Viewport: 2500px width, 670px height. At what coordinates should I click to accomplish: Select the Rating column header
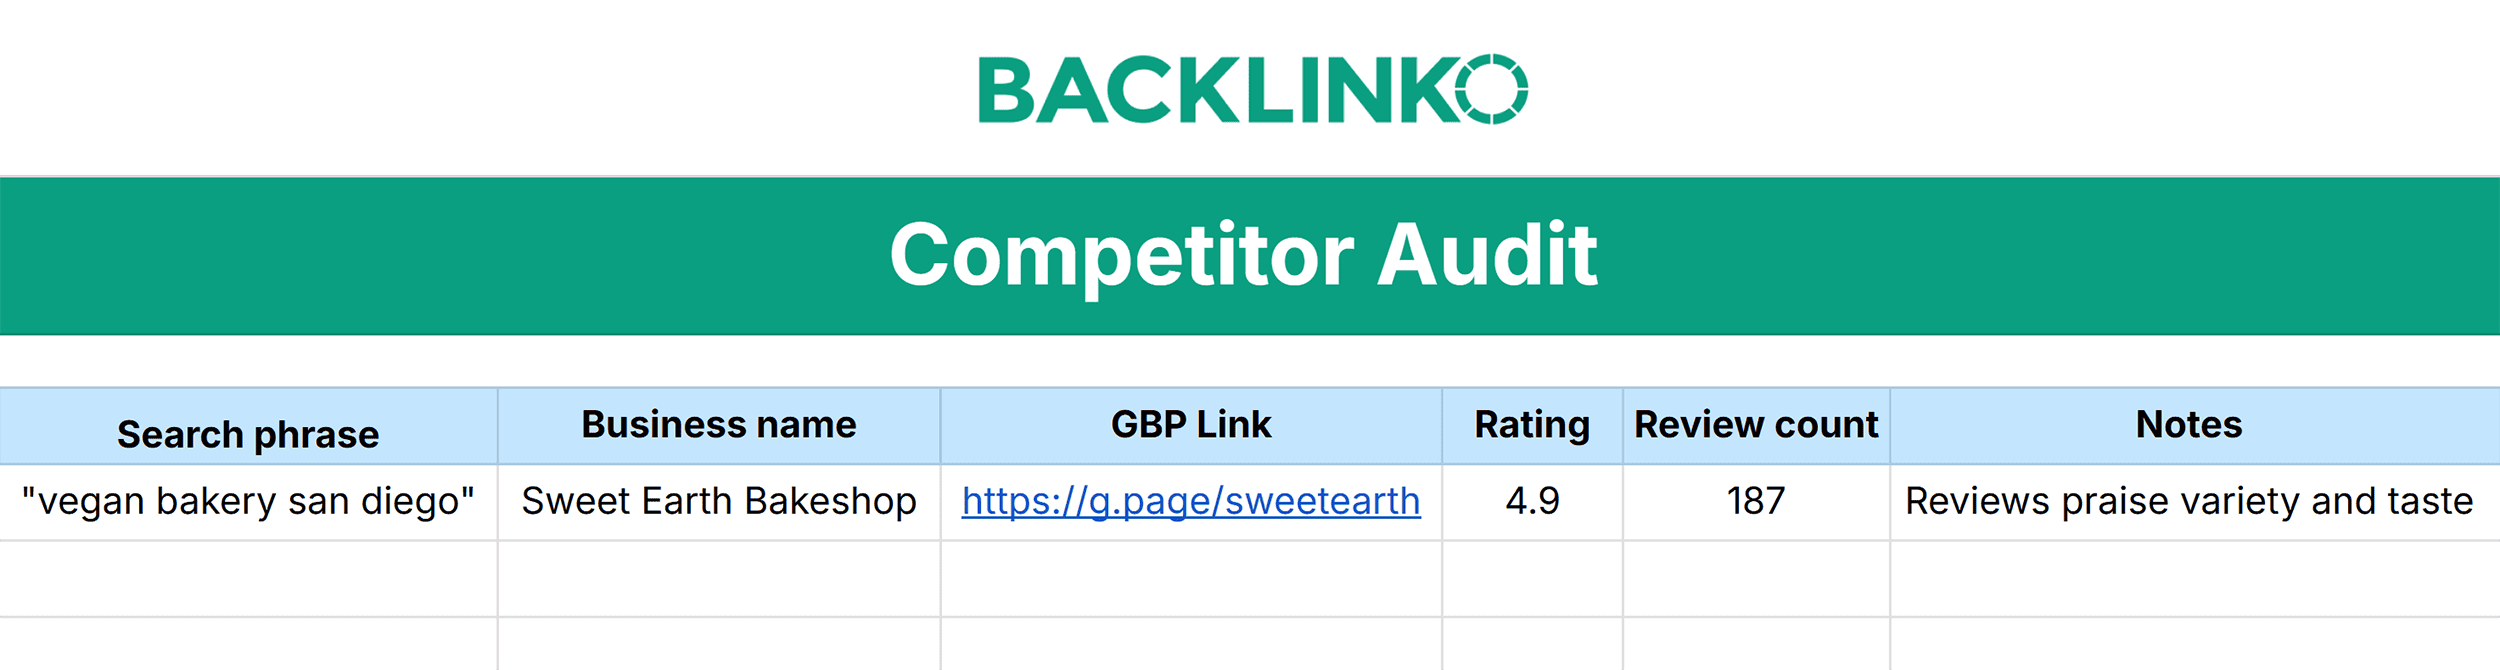[1532, 425]
